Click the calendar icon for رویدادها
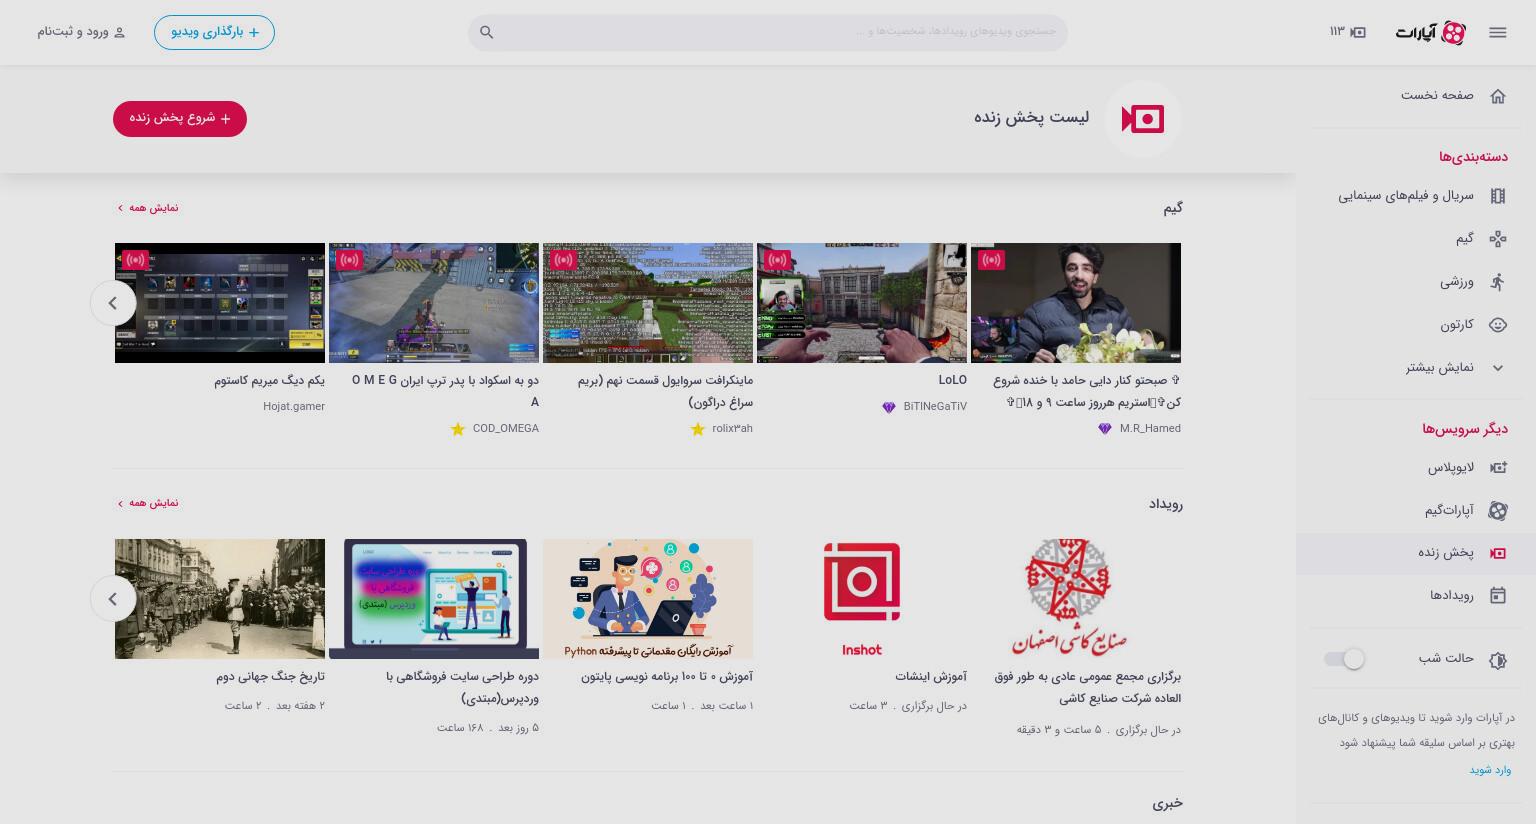Image resolution: width=1536 pixels, height=824 pixels. (1497, 596)
